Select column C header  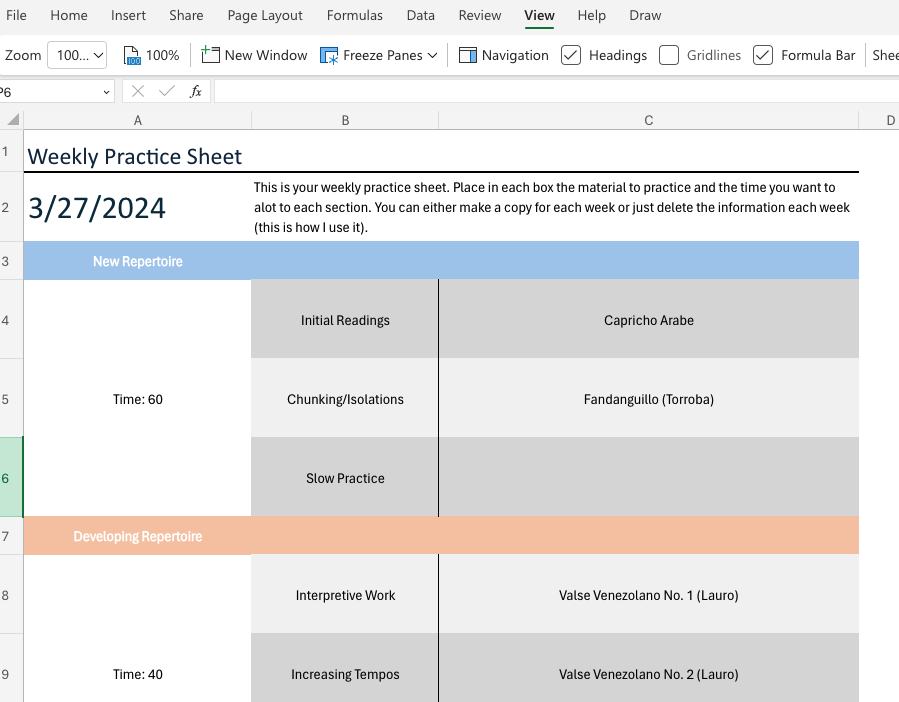(x=648, y=120)
